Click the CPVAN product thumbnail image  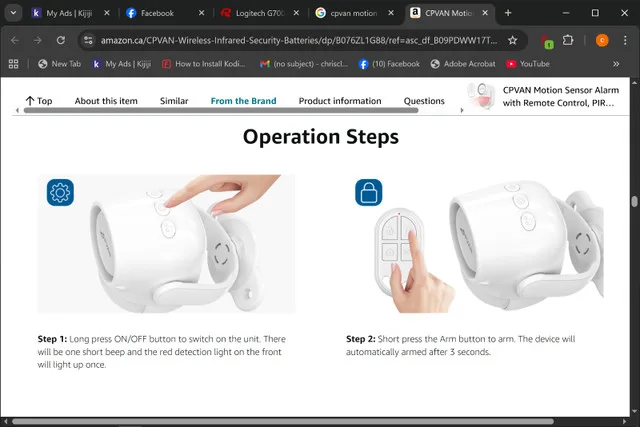(x=482, y=96)
